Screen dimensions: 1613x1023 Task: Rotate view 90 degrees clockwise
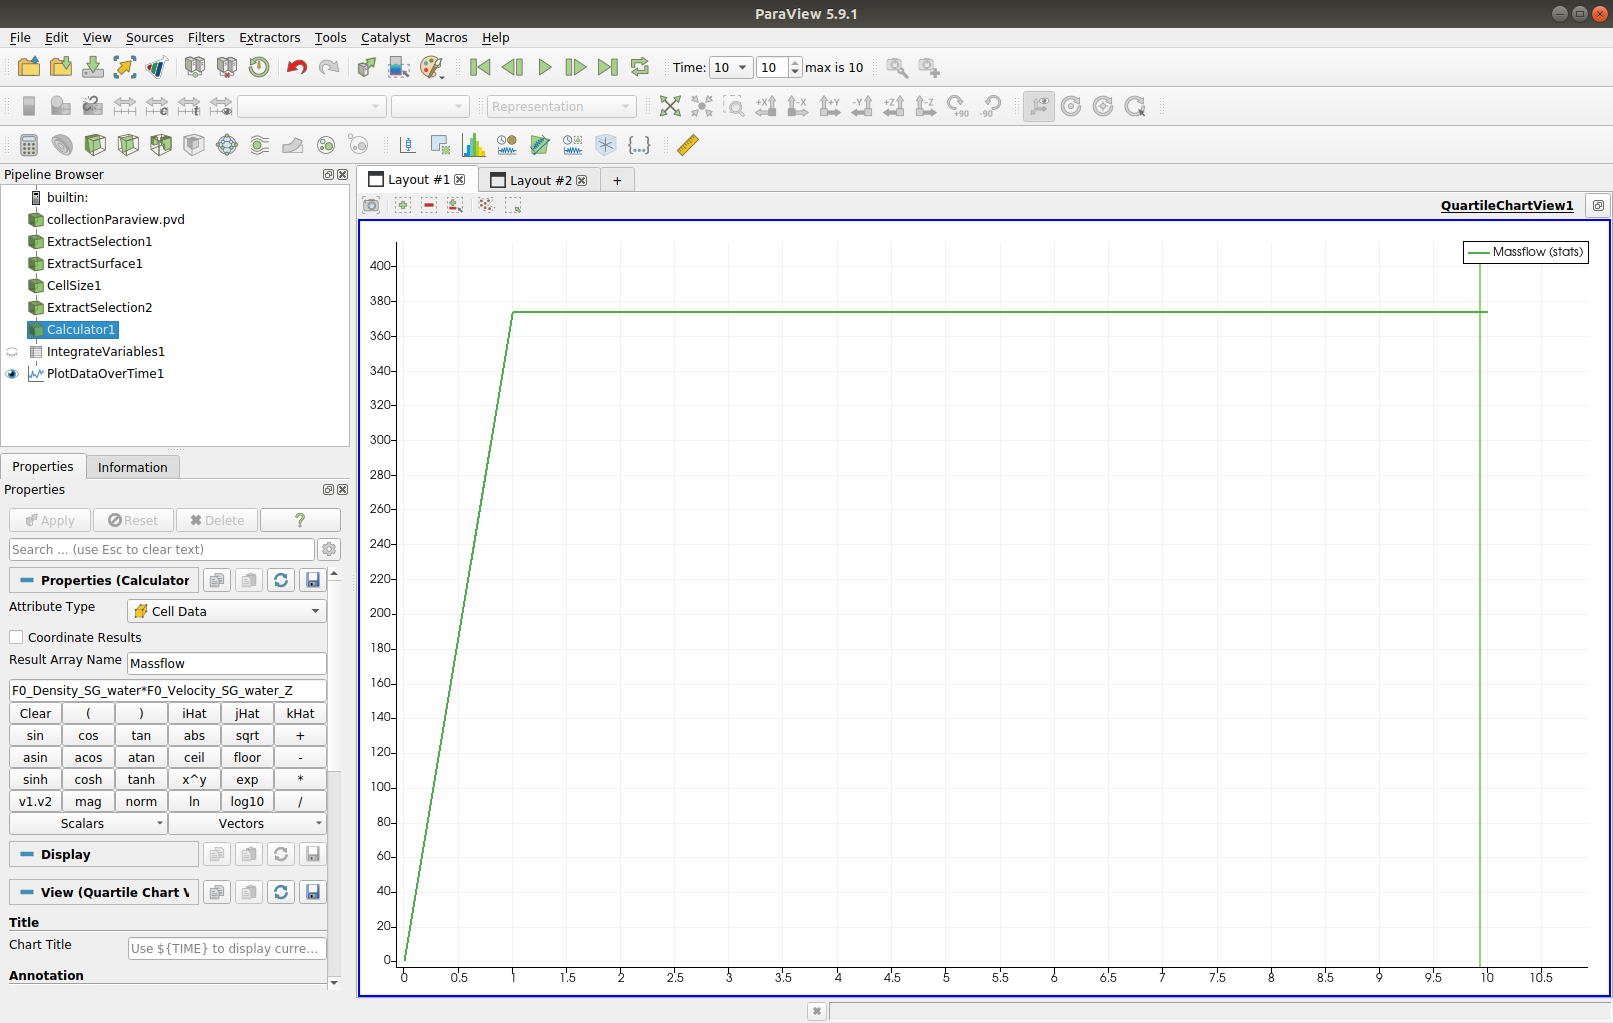pyautogui.click(x=958, y=106)
